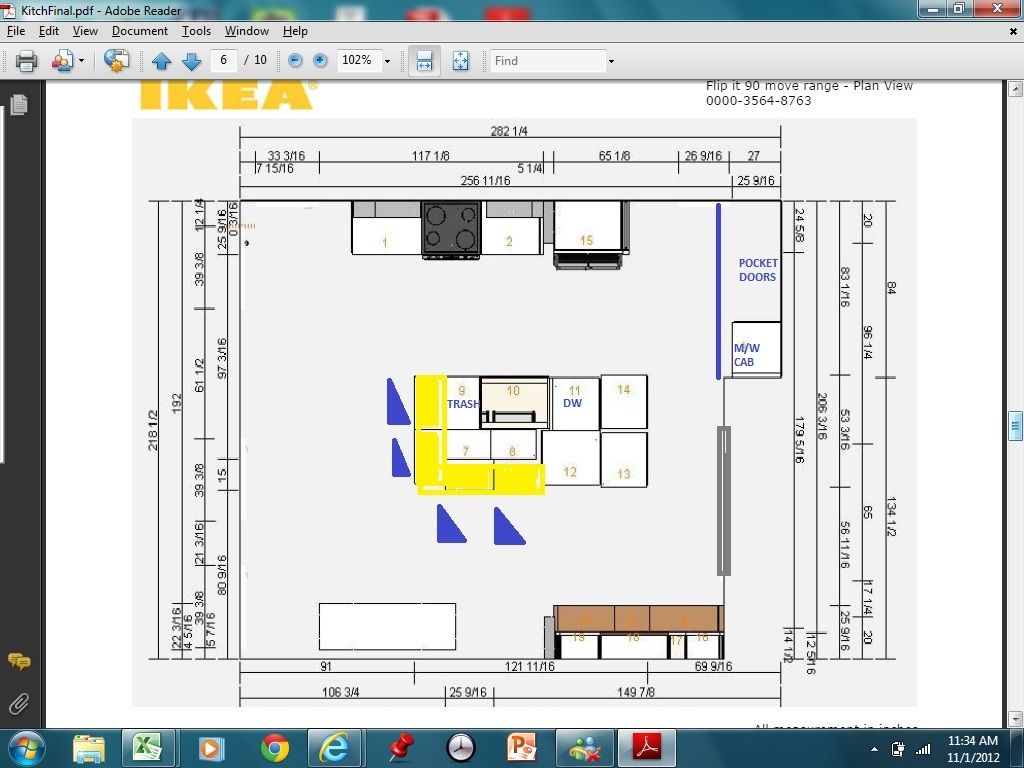Open the Comments panel in sidebar

click(x=18, y=661)
